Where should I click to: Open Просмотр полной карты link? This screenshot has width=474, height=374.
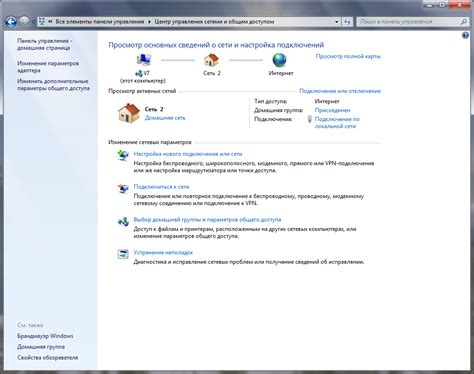(x=348, y=56)
